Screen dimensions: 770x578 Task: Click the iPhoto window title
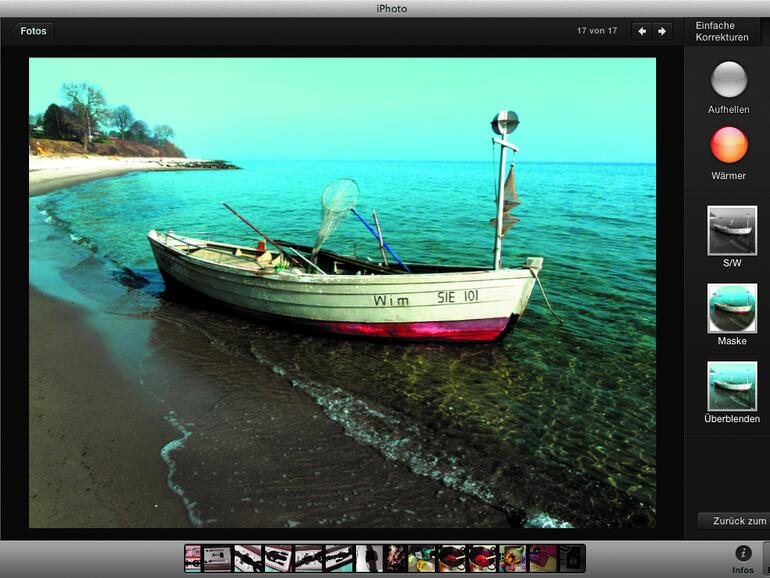tap(391, 8)
